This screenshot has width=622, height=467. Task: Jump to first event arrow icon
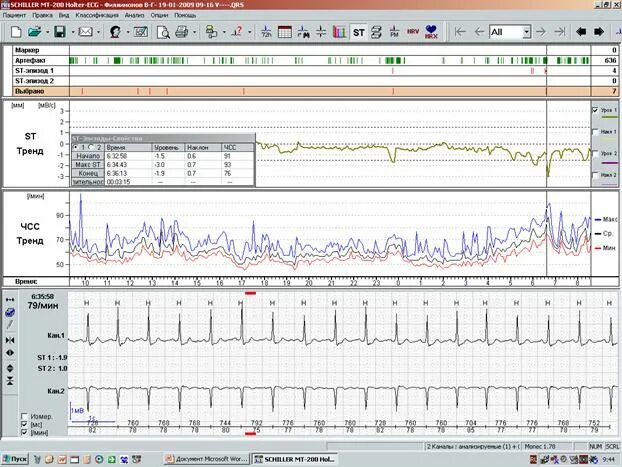pyautogui.click(x=460, y=32)
